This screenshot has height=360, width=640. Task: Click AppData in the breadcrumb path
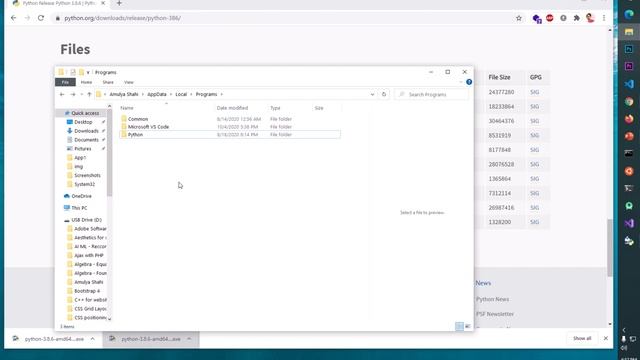point(157,94)
